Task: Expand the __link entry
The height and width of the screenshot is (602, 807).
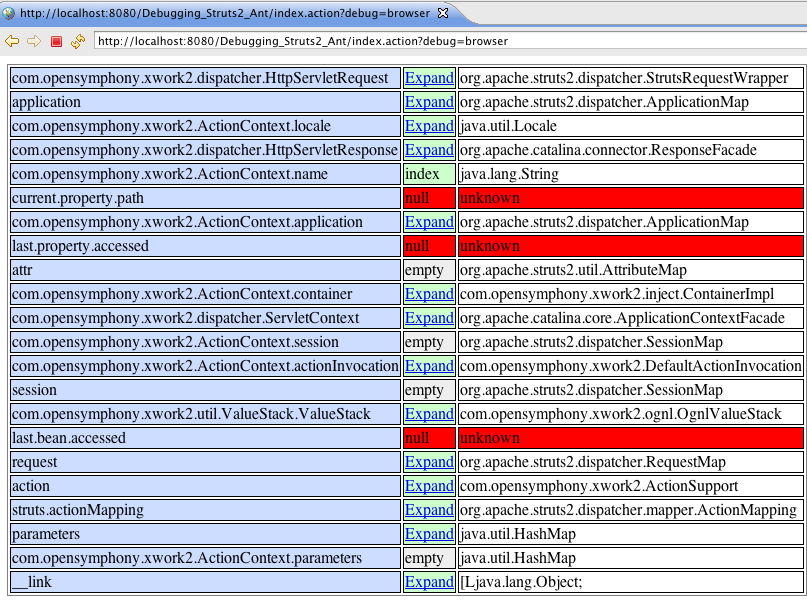Action: (x=429, y=582)
